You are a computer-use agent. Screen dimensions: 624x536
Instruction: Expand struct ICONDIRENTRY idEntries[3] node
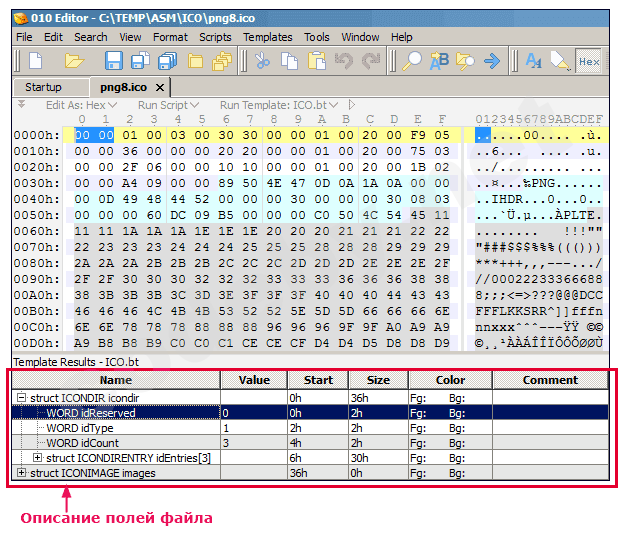[x=38, y=457]
